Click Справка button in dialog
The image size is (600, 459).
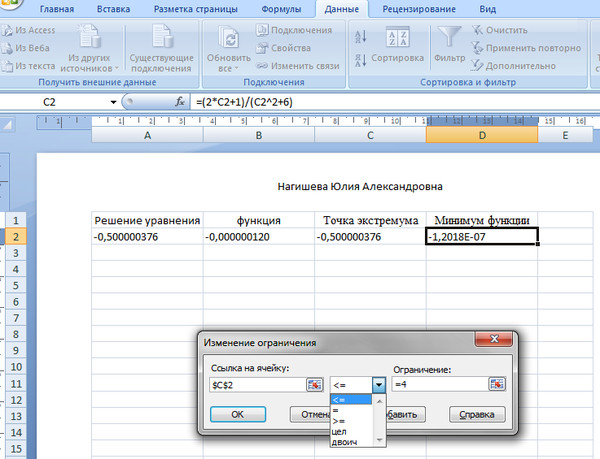pos(477,414)
